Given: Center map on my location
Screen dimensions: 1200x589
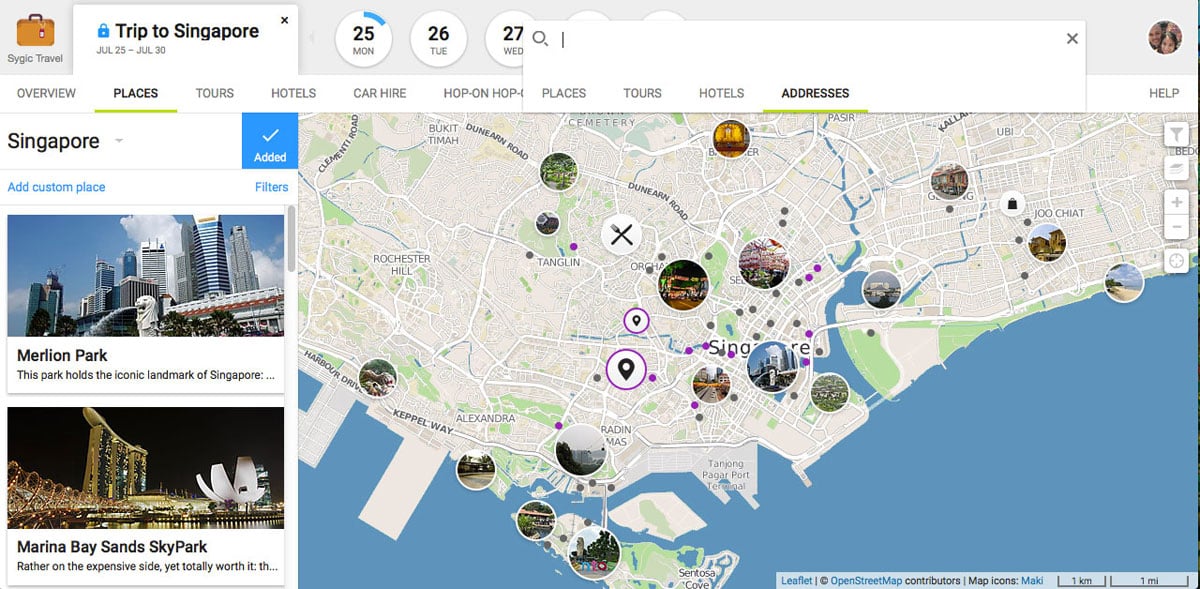Looking at the screenshot, I should coord(1177,261).
